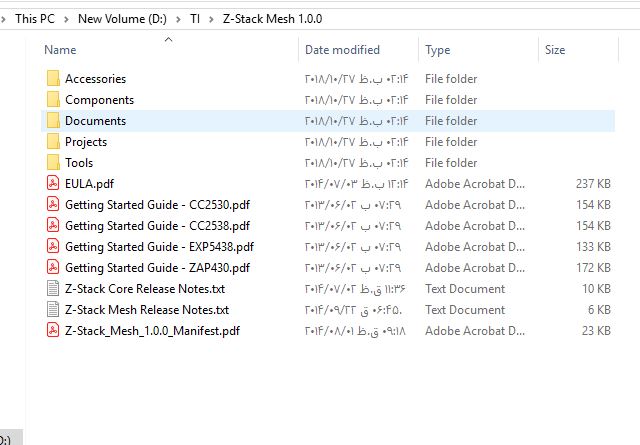Screen dimensions: 640x445
Task: Select Getting Started Guide - ZAP430.pdf
Action: [x=158, y=268]
